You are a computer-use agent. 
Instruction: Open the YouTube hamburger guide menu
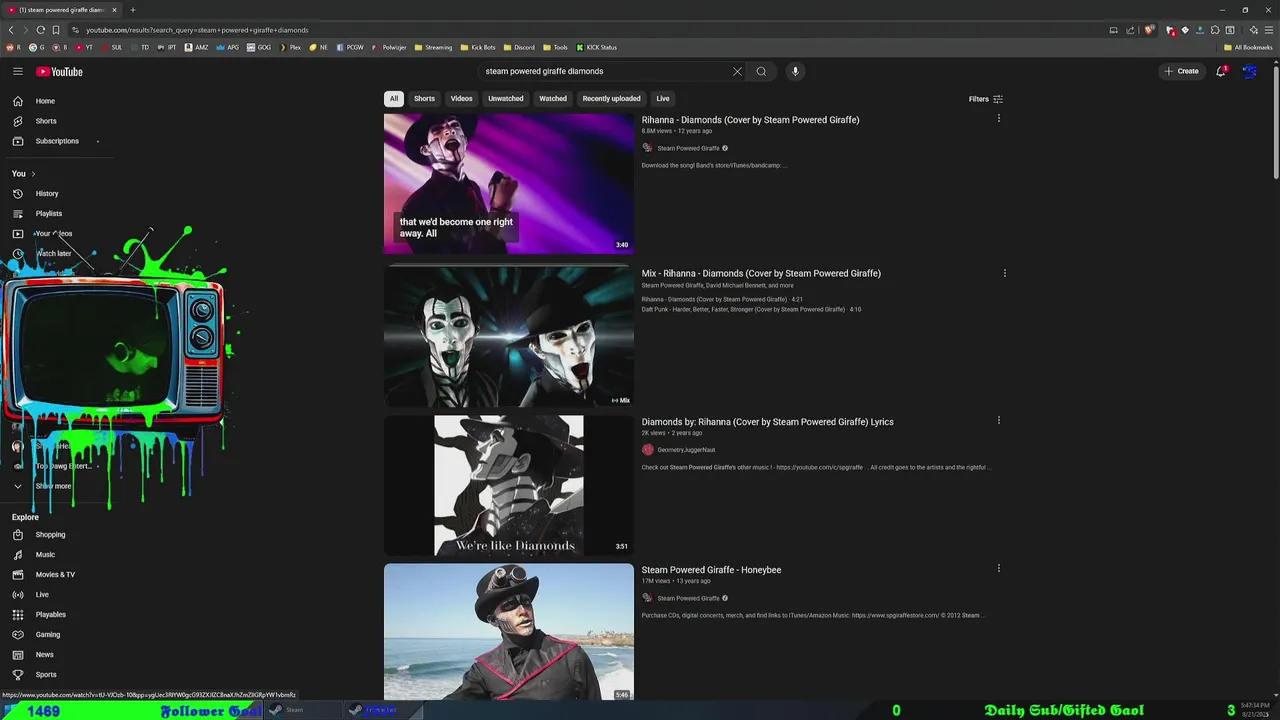click(x=18, y=71)
